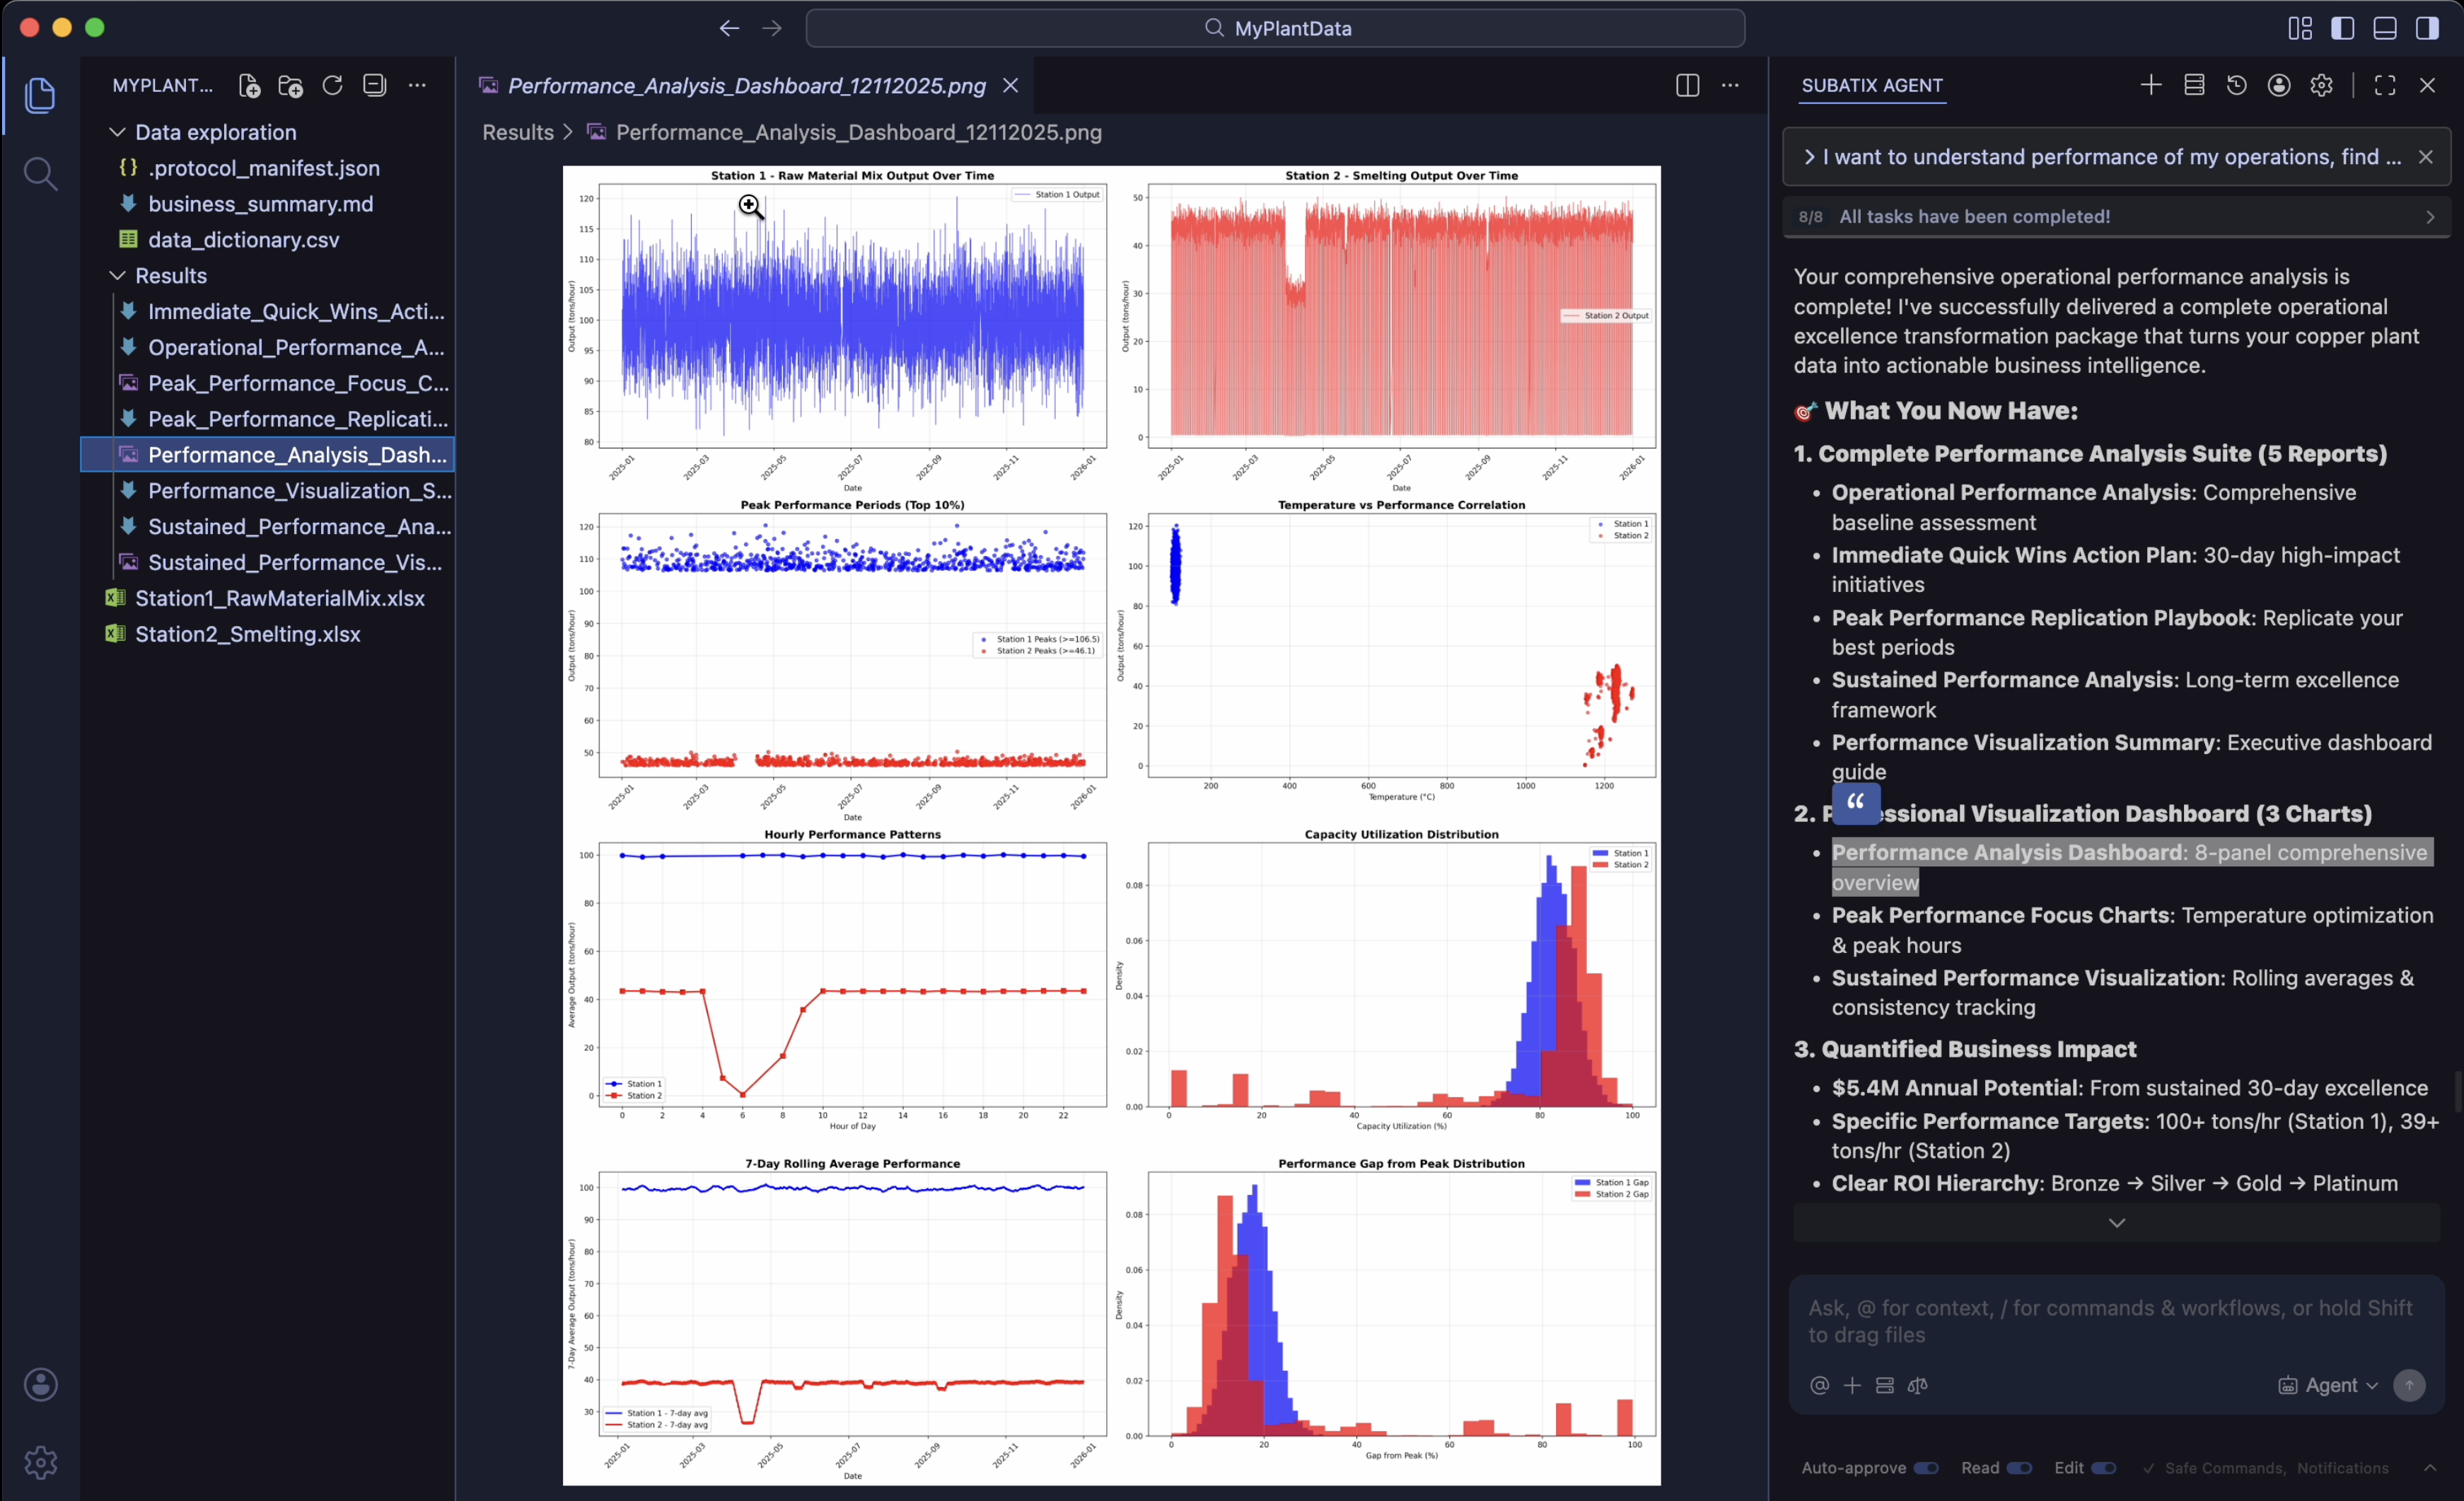The height and width of the screenshot is (1501, 2464).
Task: Open the agent conversation history
Action: coord(2236,85)
